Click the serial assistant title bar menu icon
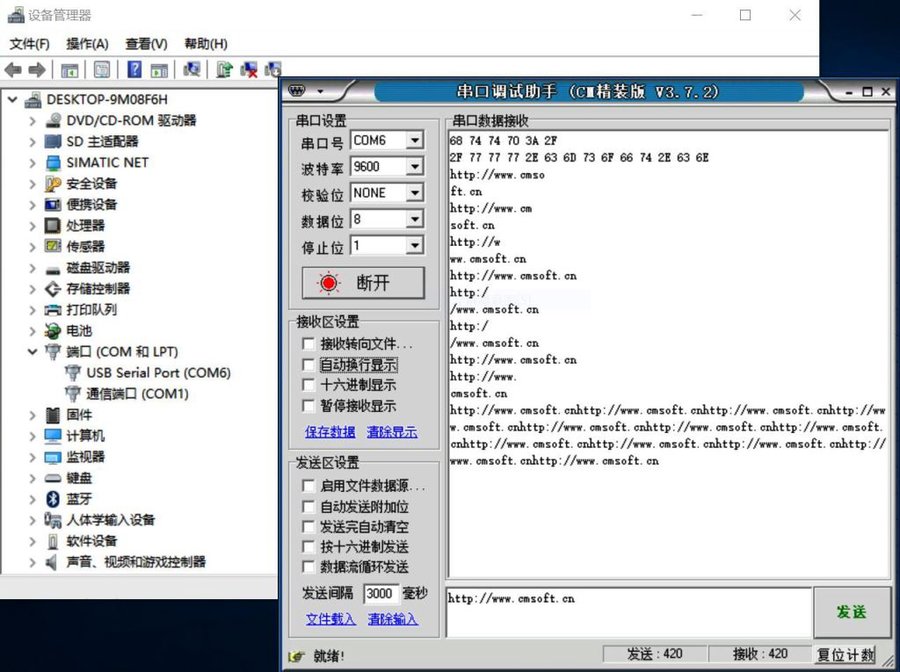900x672 pixels. [x=297, y=91]
